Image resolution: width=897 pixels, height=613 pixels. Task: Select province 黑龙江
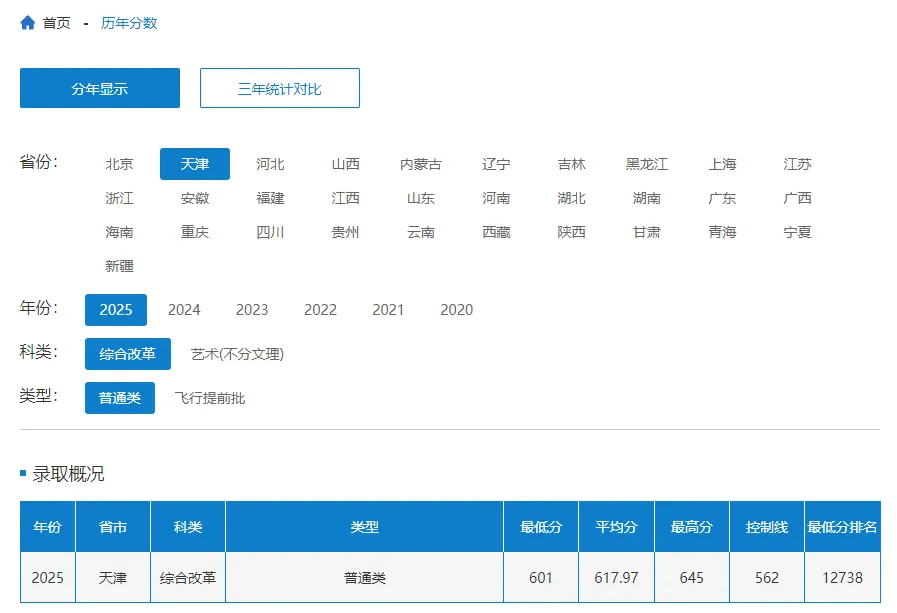pyautogui.click(x=646, y=164)
